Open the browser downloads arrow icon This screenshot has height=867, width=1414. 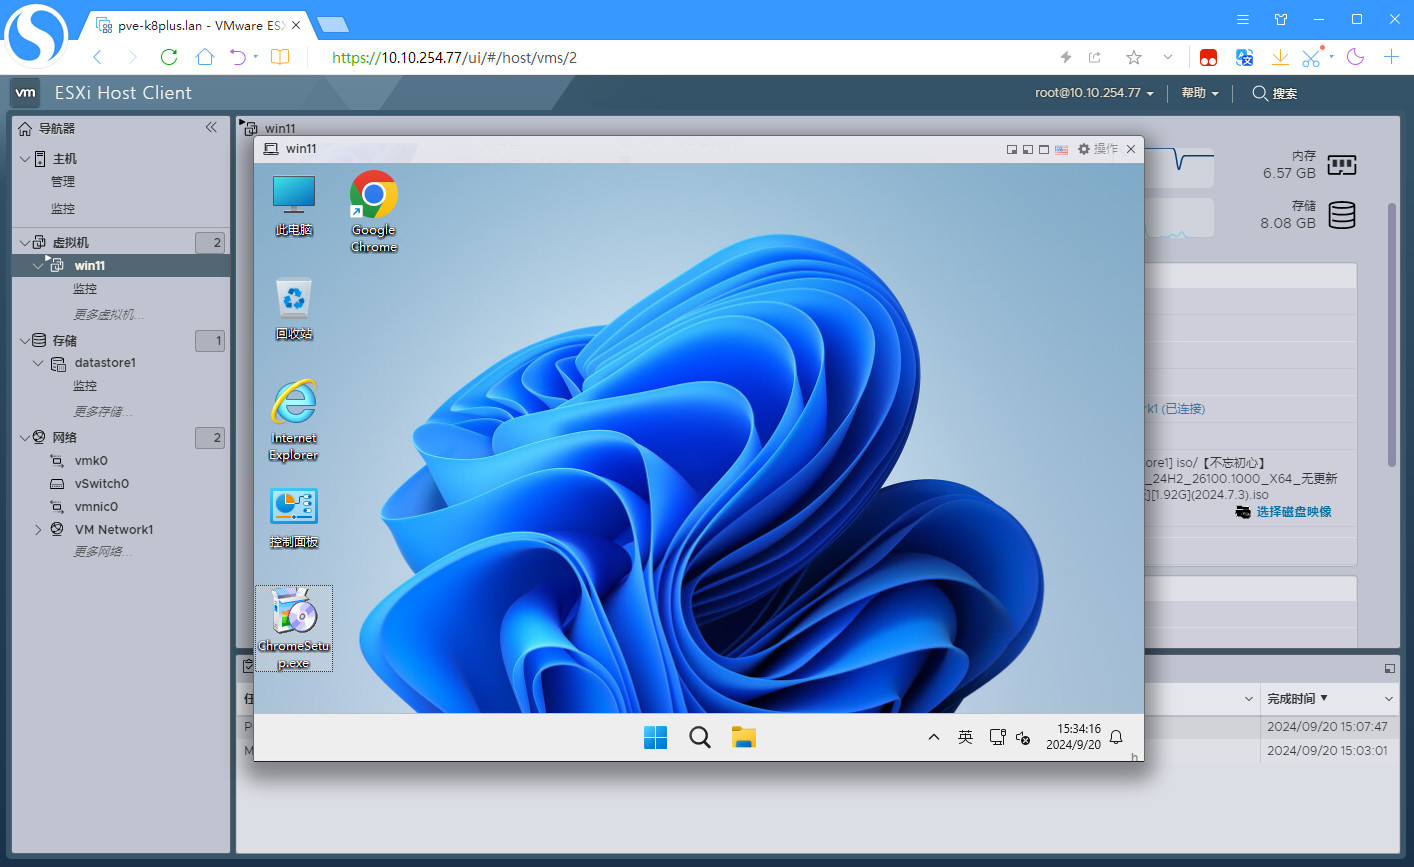(1280, 57)
